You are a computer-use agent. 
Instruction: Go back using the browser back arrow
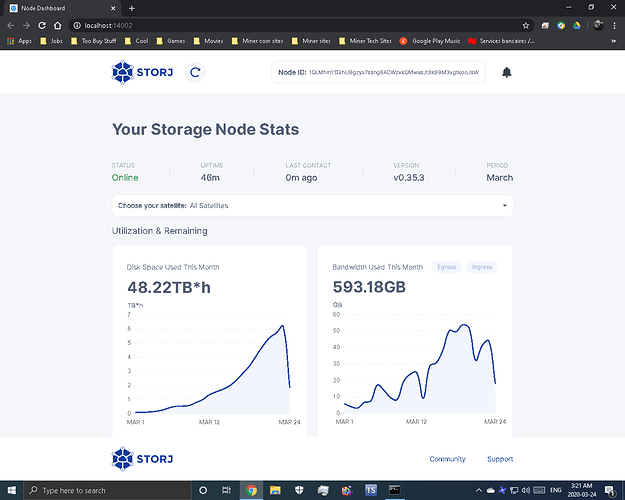(12, 24)
